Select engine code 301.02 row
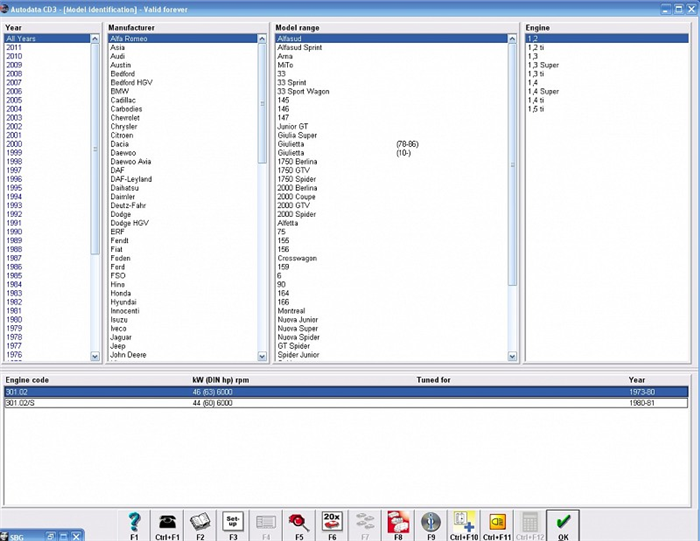This screenshot has width=700, height=541. click(346, 392)
